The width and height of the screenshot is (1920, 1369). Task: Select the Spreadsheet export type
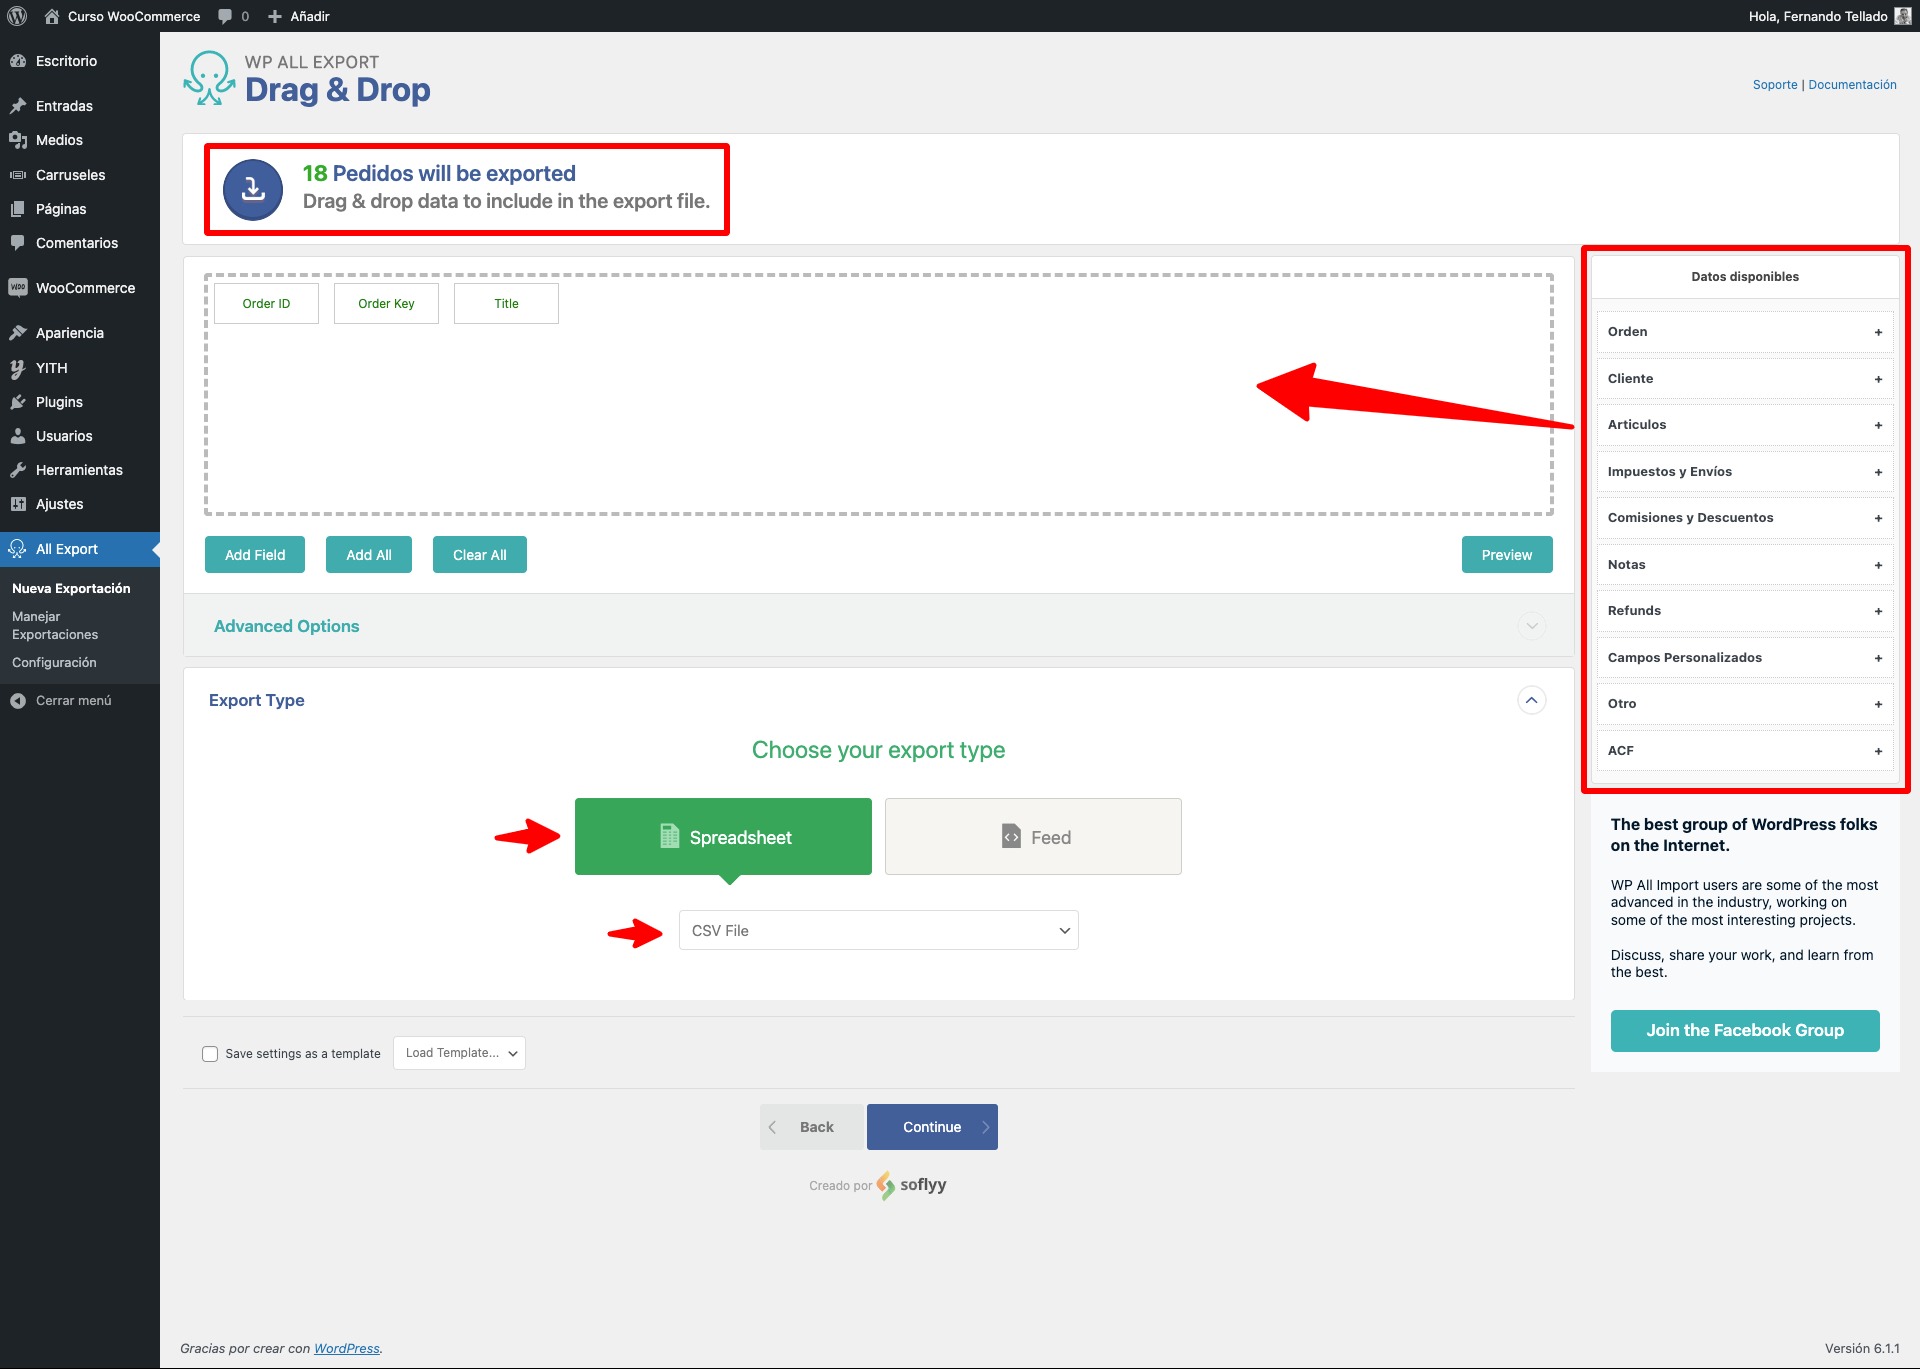click(723, 837)
